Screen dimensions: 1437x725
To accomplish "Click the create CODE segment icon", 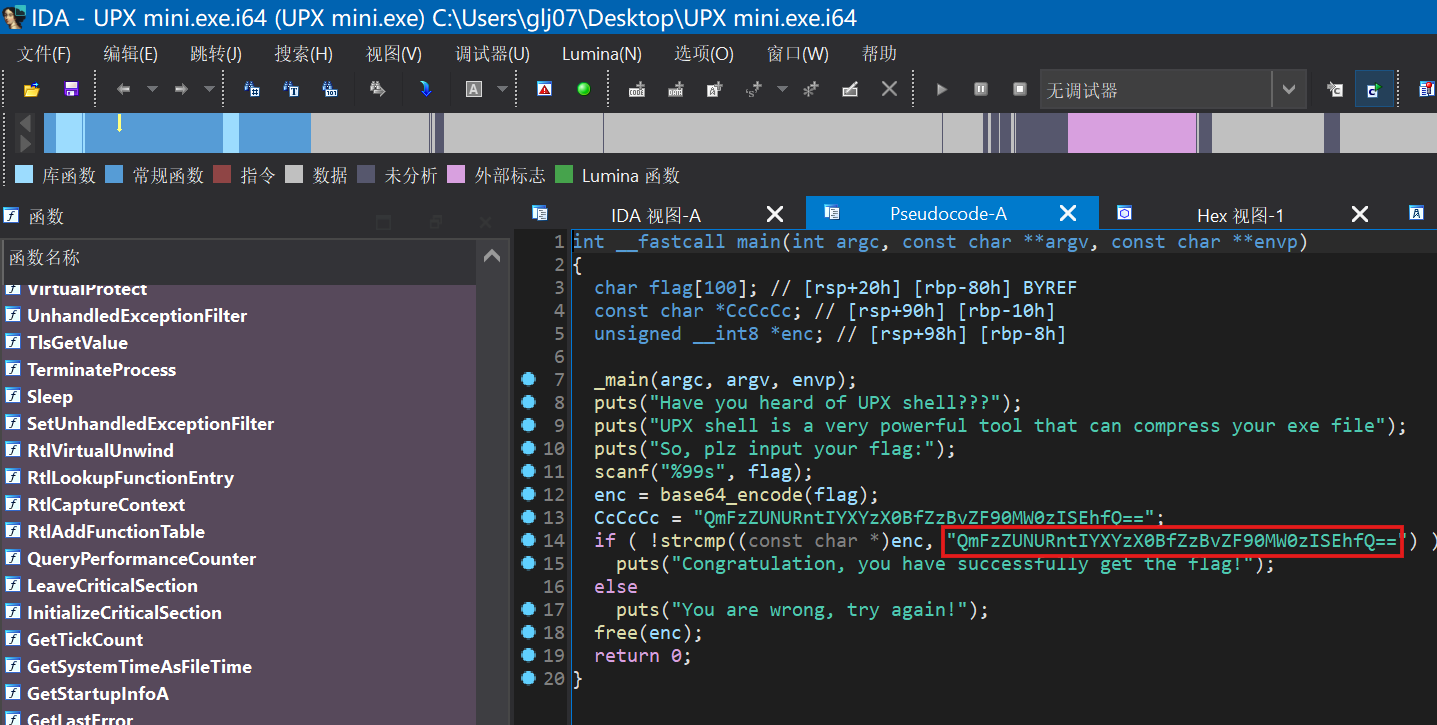I will [636, 90].
